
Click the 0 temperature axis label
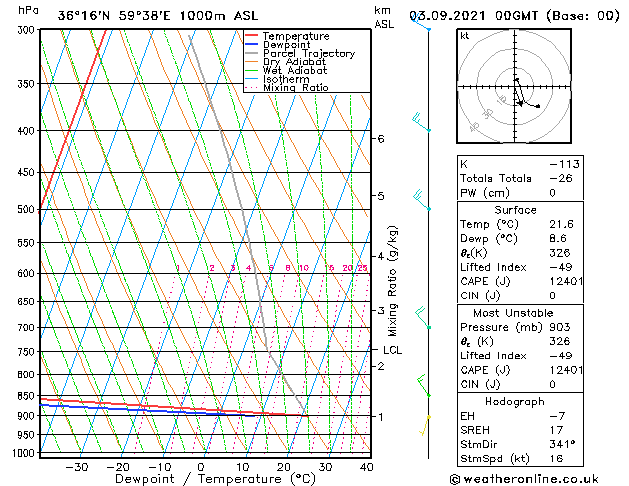pyautogui.click(x=201, y=467)
